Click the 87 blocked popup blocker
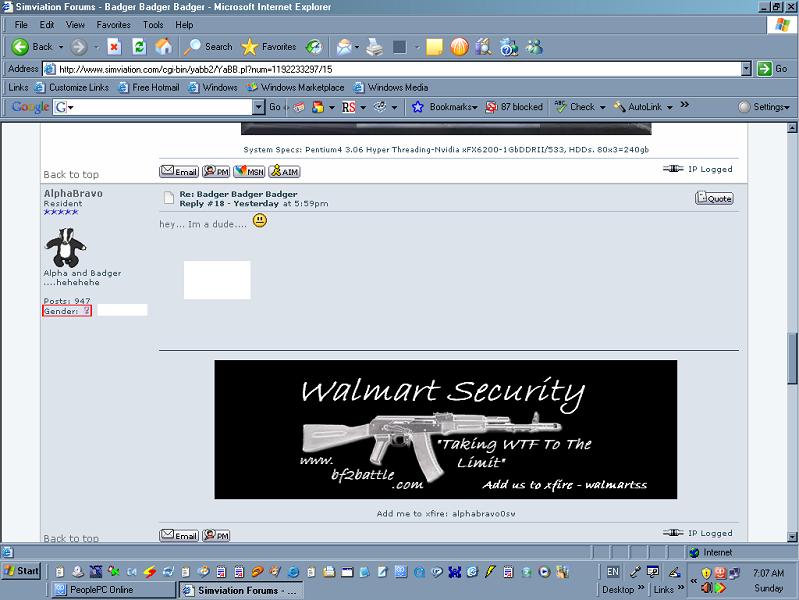799x600 pixels. 514,107
